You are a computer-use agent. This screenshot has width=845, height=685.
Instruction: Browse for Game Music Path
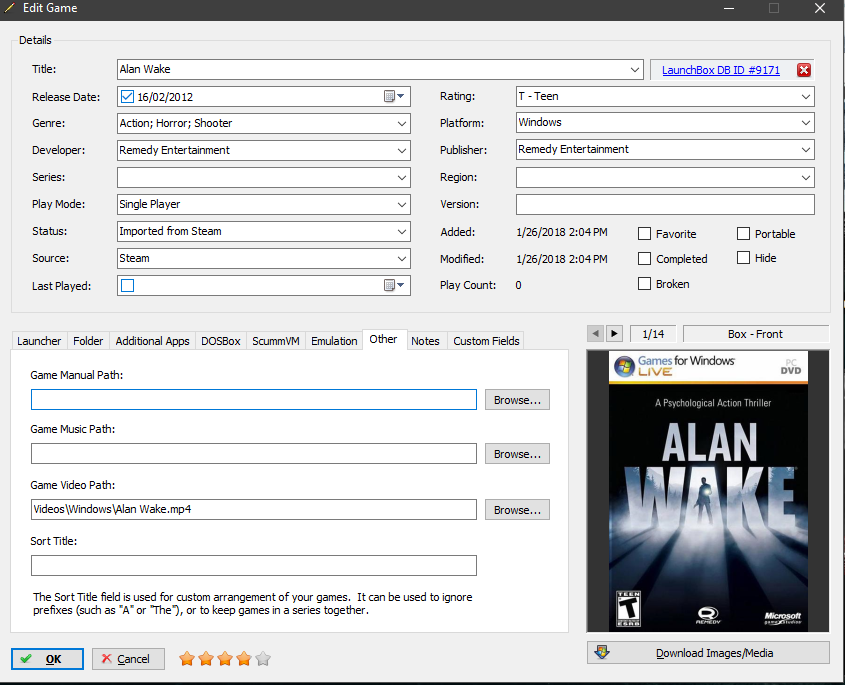tap(517, 454)
